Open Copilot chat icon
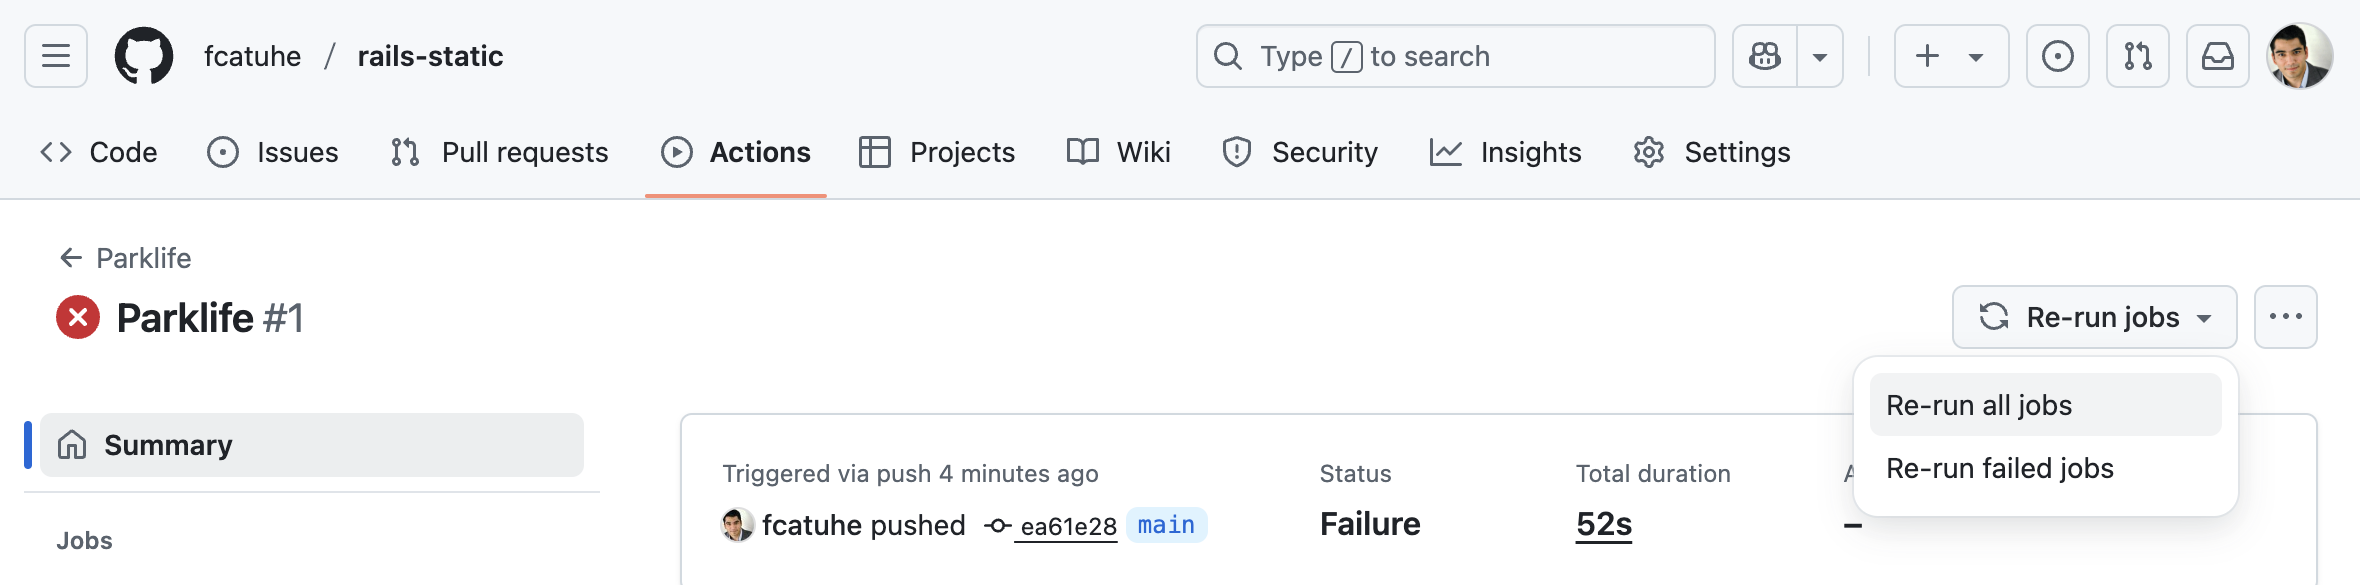2360x585 pixels. (1765, 56)
